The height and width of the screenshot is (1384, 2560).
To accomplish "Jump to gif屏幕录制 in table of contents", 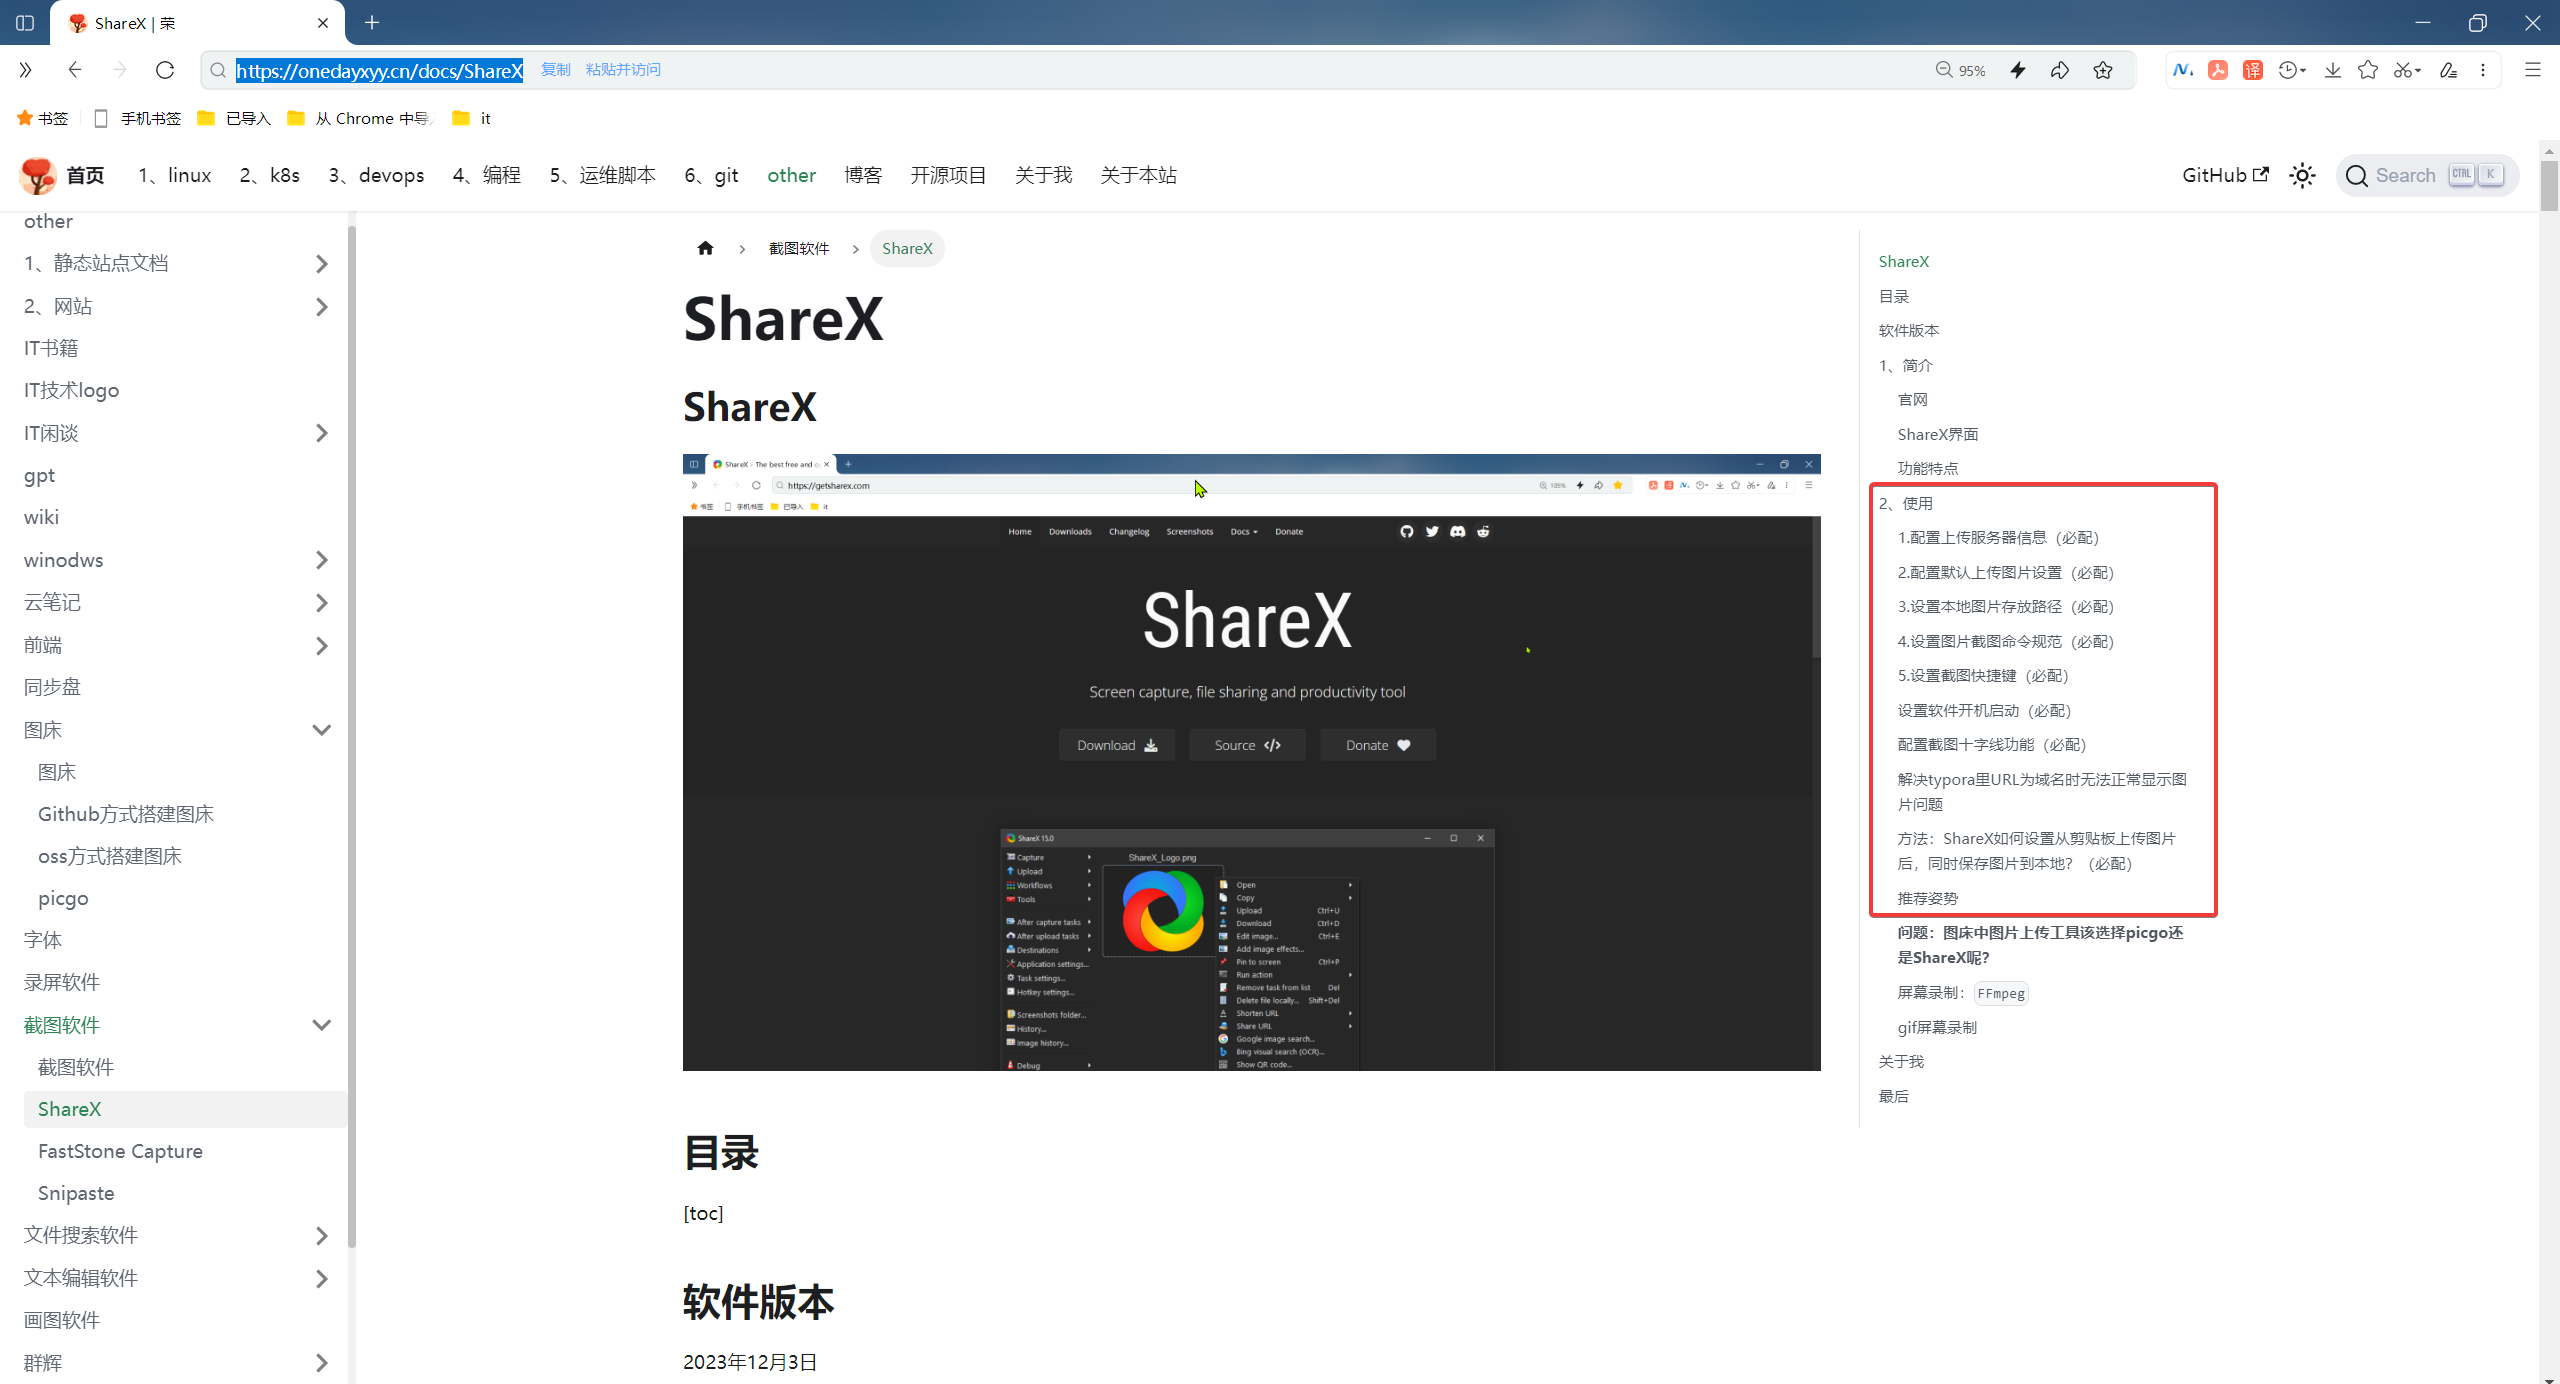I will [x=1937, y=1027].
